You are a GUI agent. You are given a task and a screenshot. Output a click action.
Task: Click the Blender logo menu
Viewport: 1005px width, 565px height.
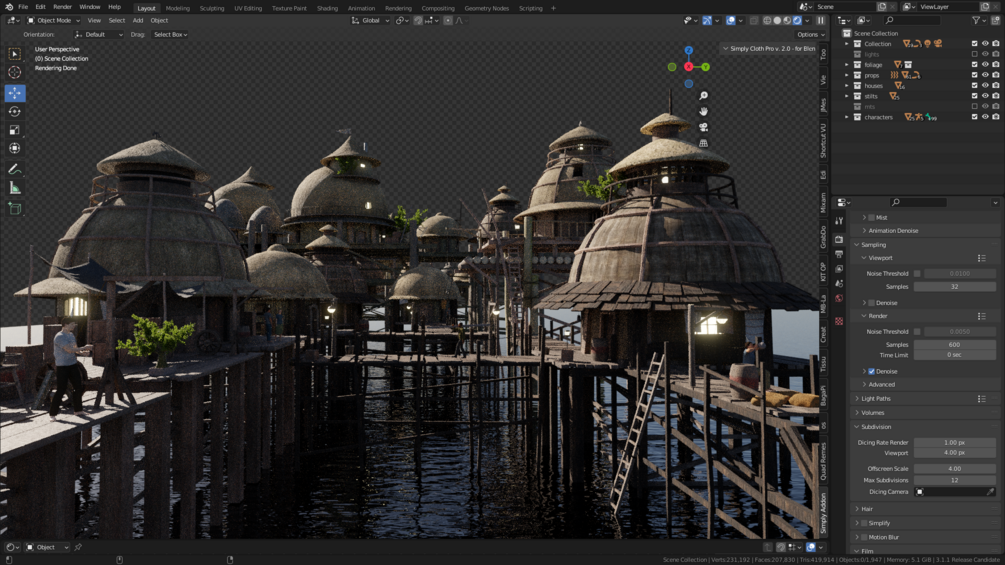coord(9,7)
